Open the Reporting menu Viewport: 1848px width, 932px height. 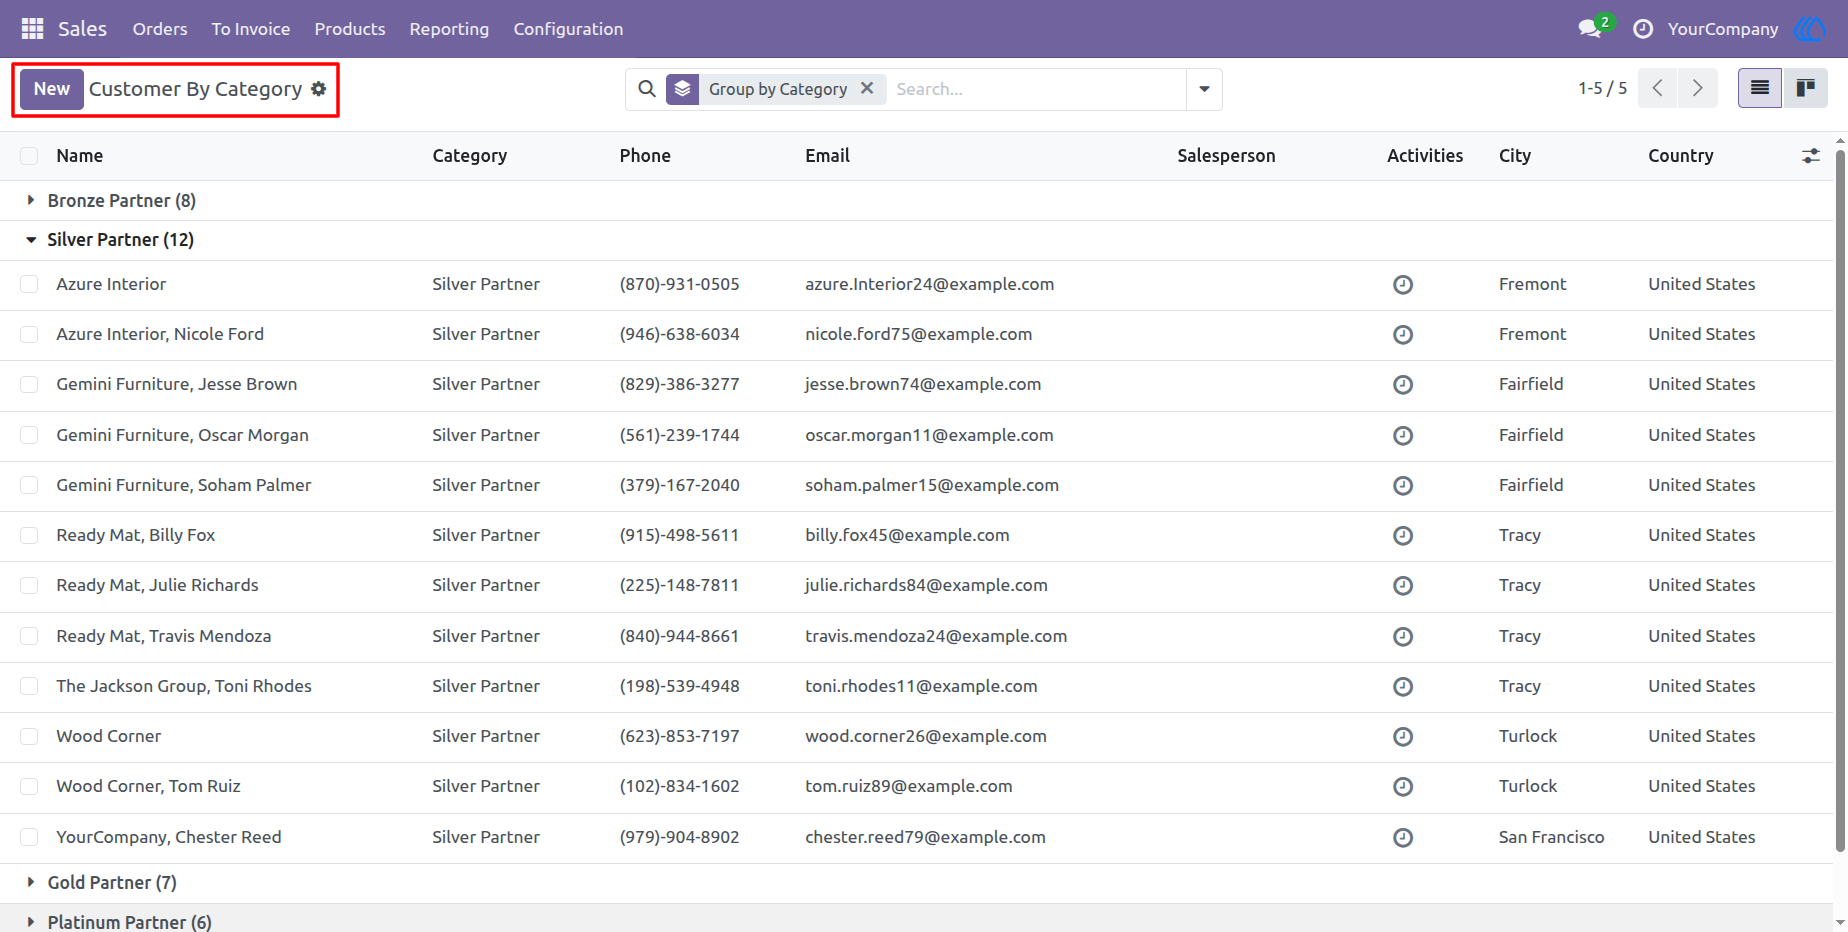pos(449,29)
